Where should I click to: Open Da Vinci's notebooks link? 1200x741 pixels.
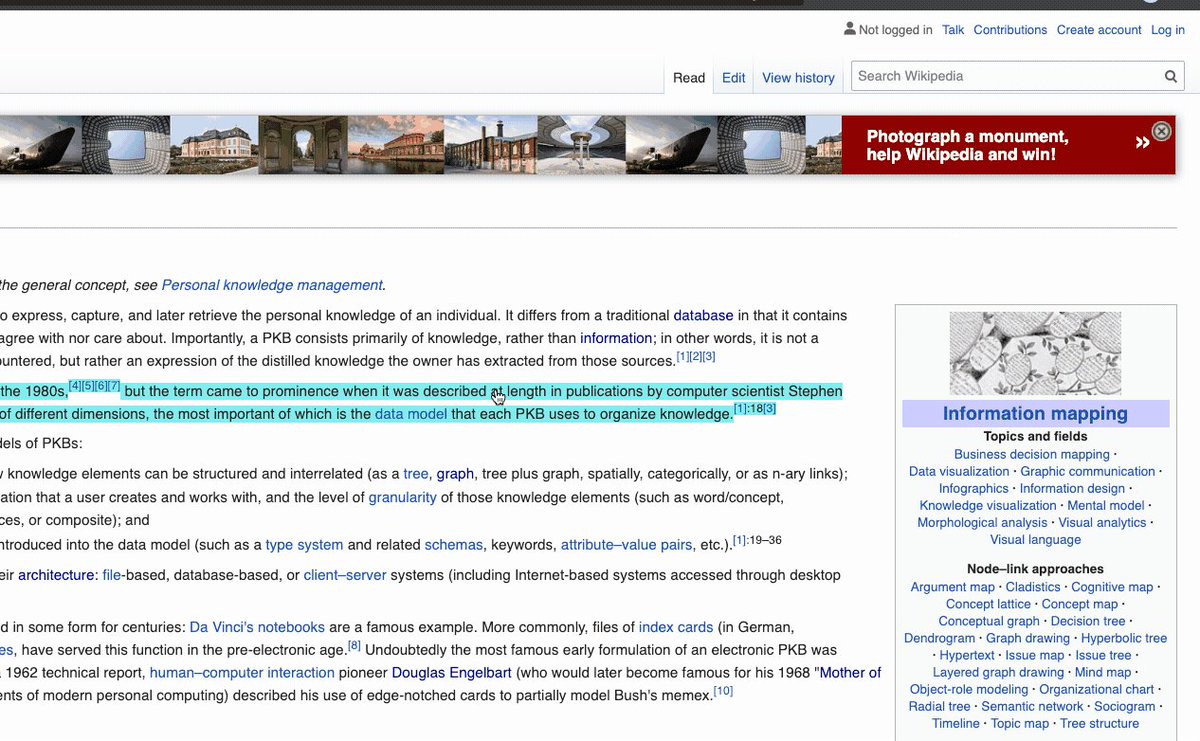(257, 627)
